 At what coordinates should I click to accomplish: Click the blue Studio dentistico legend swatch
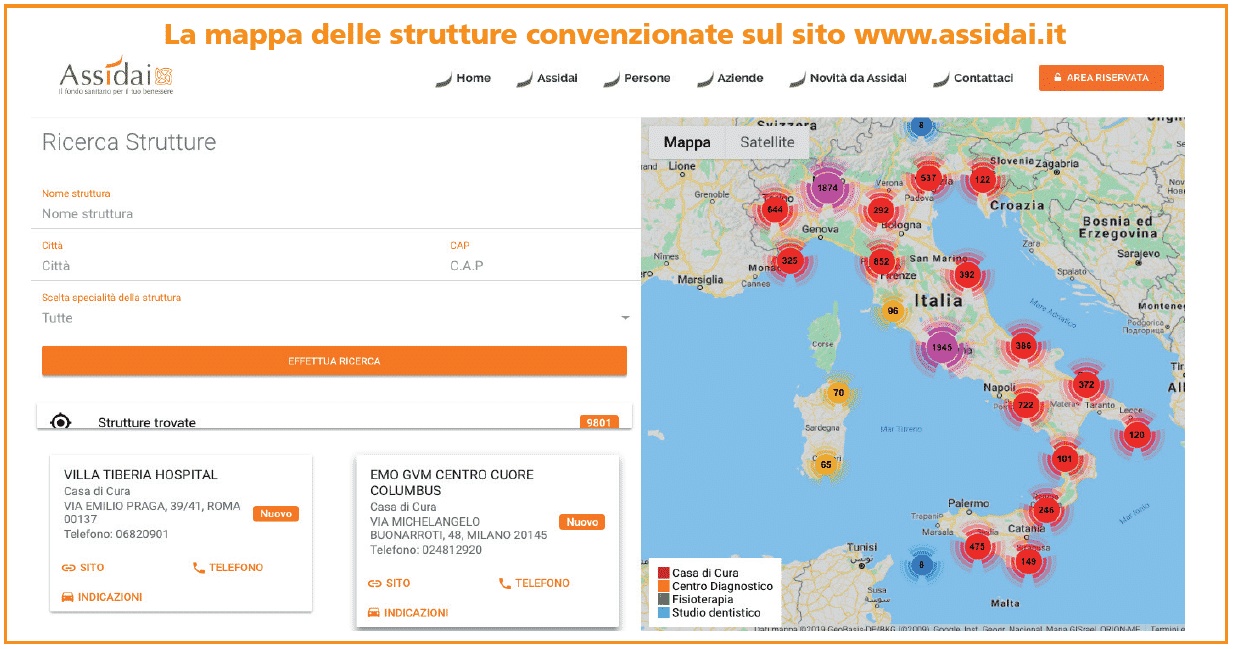coord(662,612)
